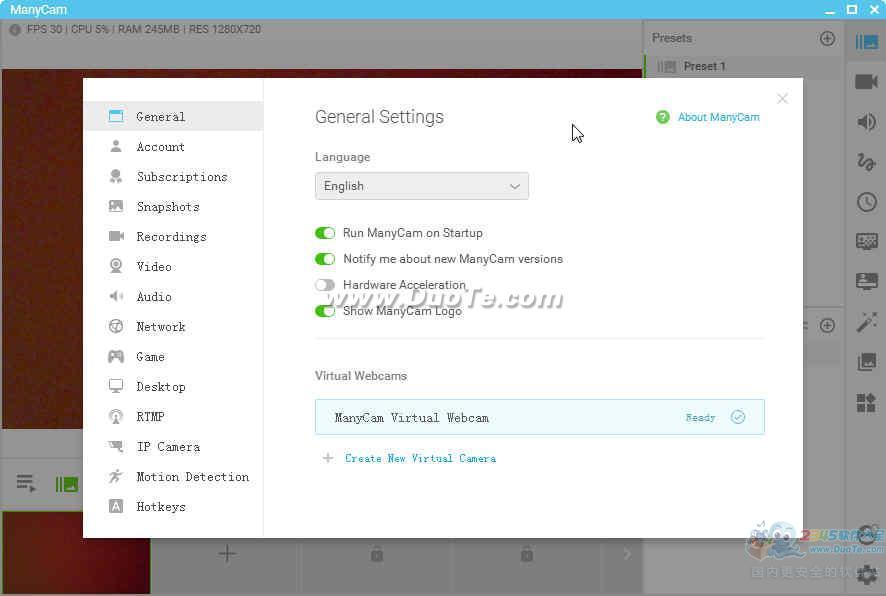Open the clock time panel icon
The height and width of the screenshot is (596, 886).
(866, 202)
